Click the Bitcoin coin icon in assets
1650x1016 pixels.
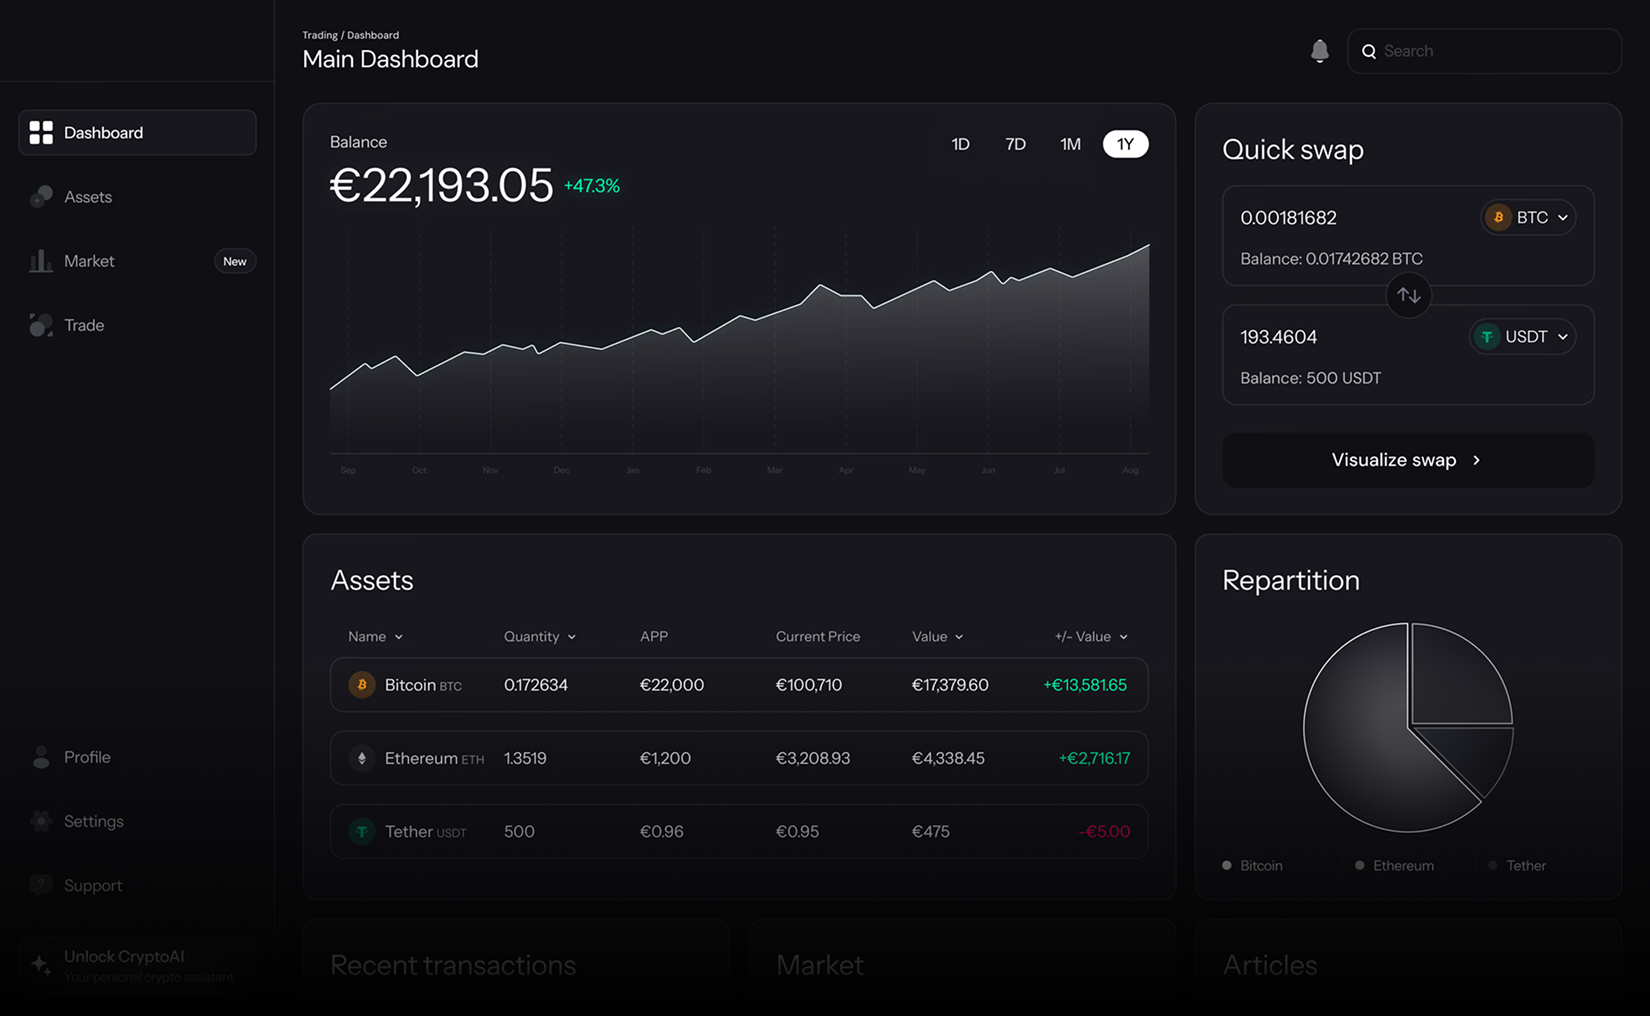pos(361,685)
